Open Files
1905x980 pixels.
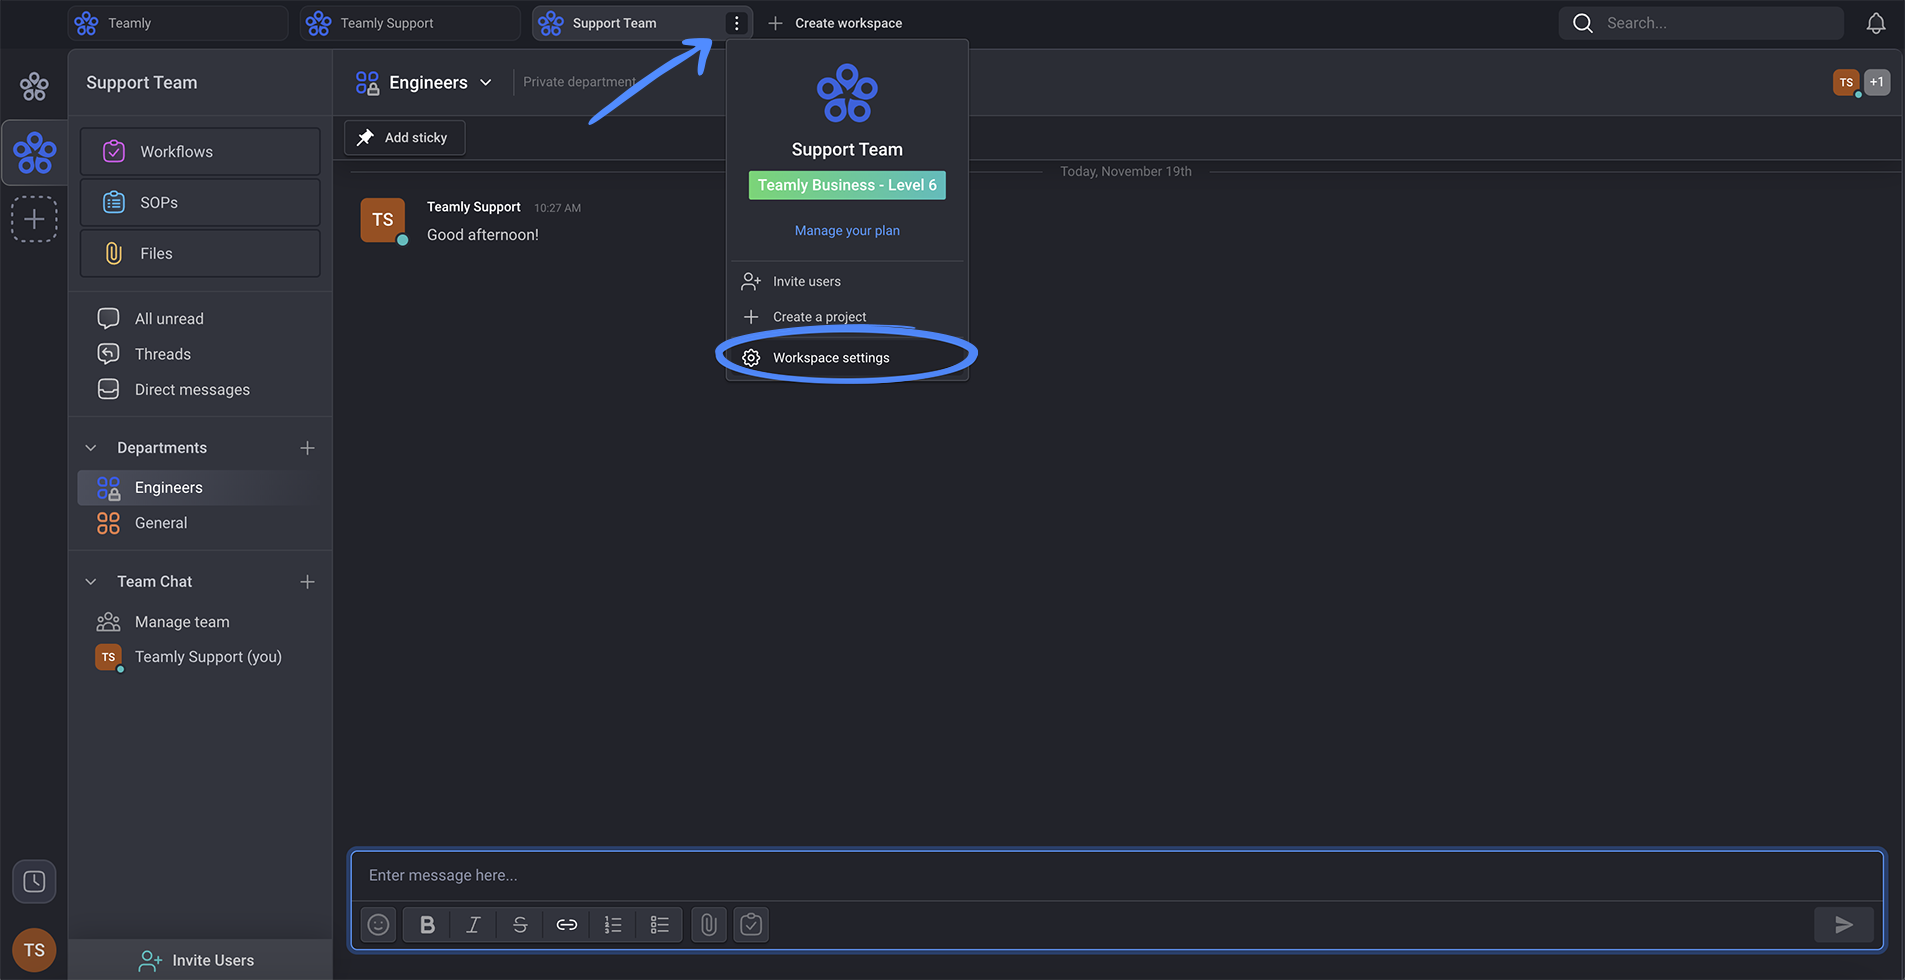[x=200, y=253]
